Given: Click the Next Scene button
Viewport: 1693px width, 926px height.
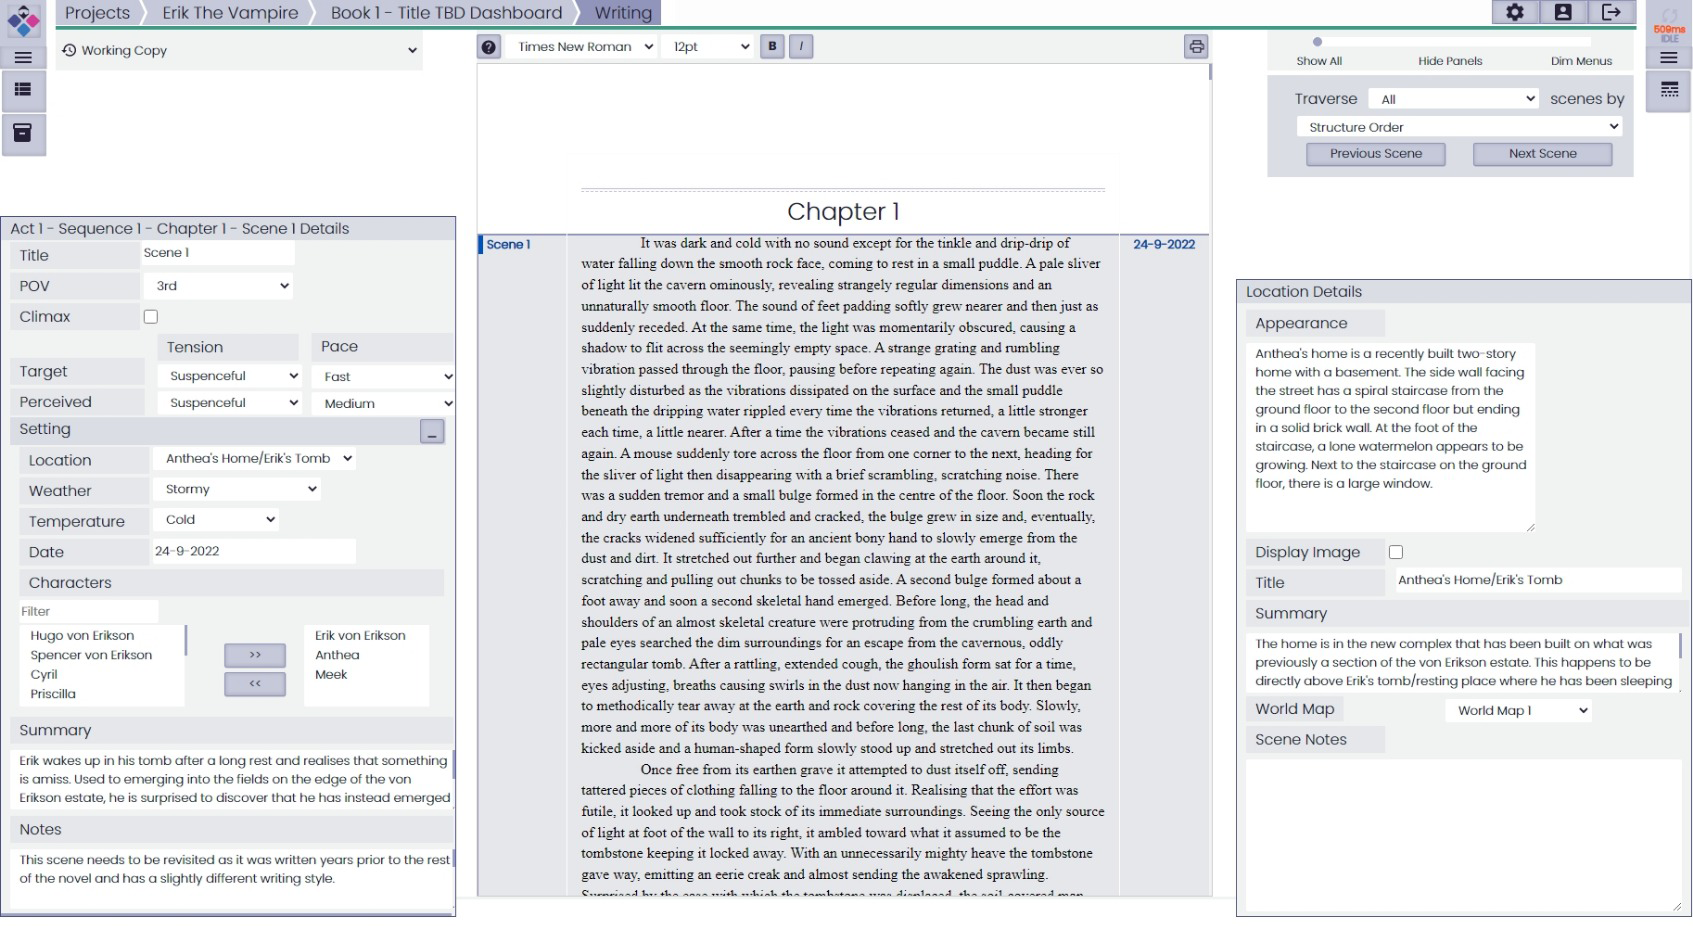Looking at the screenshot, I should 1542,154.
